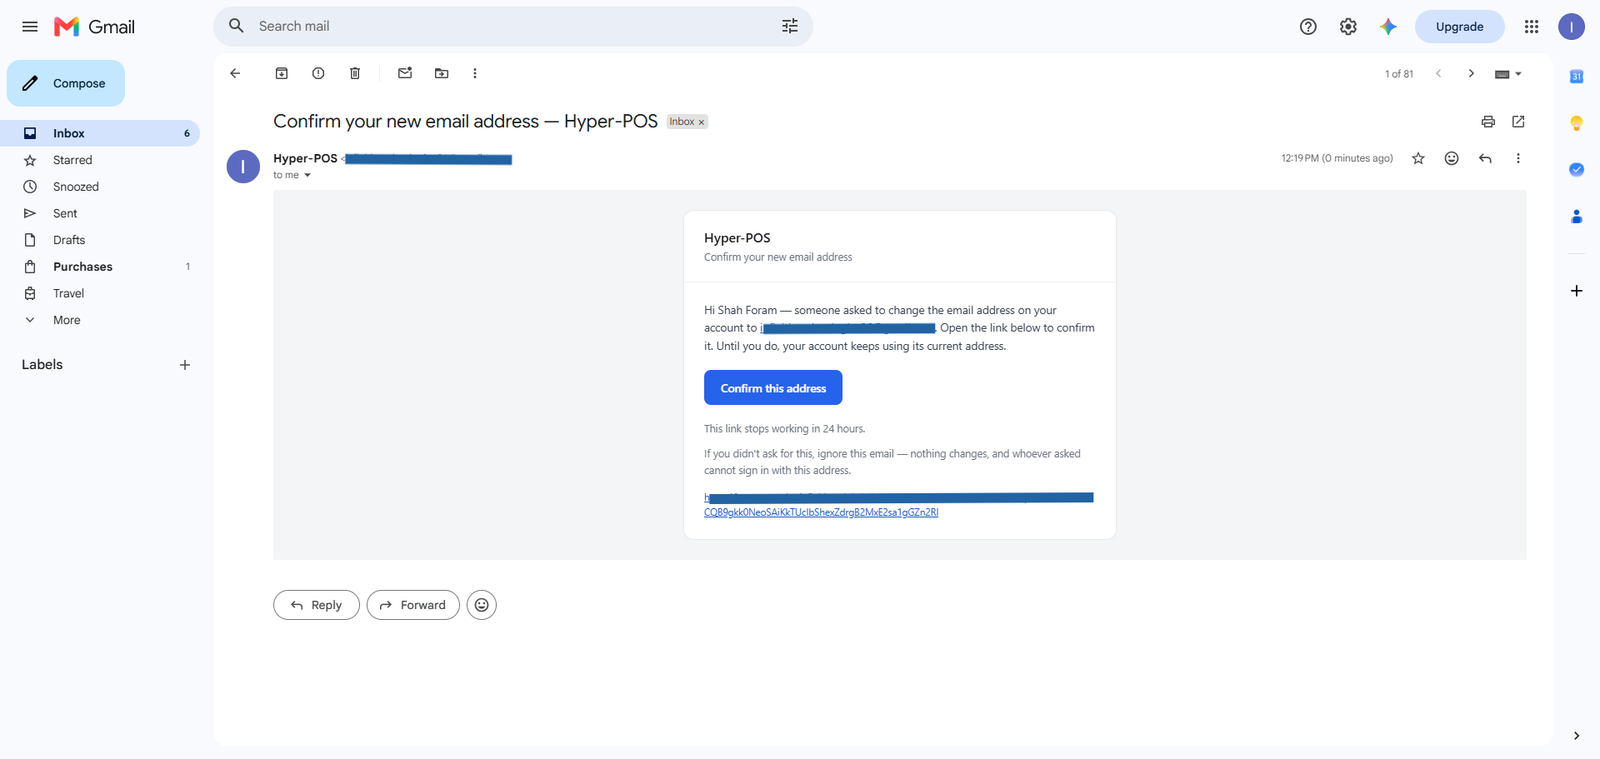The height and width of the screenshot is (759, 1600).
Task: Get add-ons with plus icon
Action: tap(1576, 291)
